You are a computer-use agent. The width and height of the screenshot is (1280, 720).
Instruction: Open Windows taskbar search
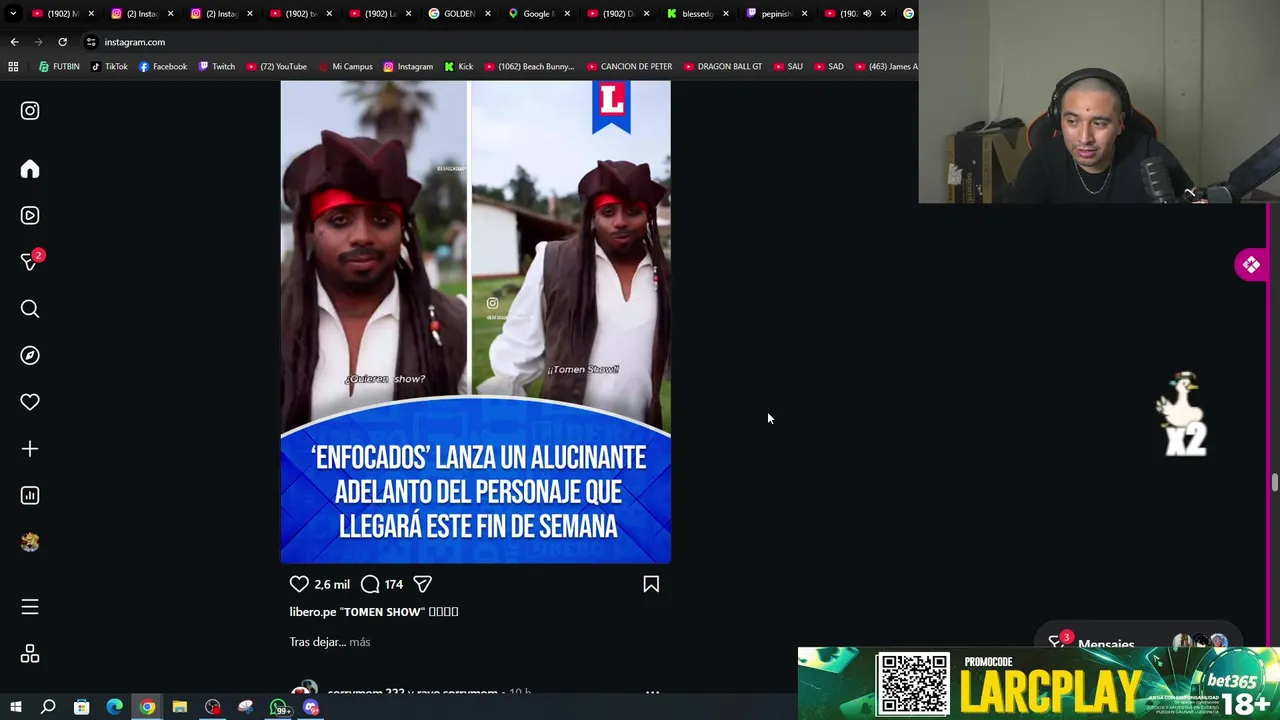(48, 707)
